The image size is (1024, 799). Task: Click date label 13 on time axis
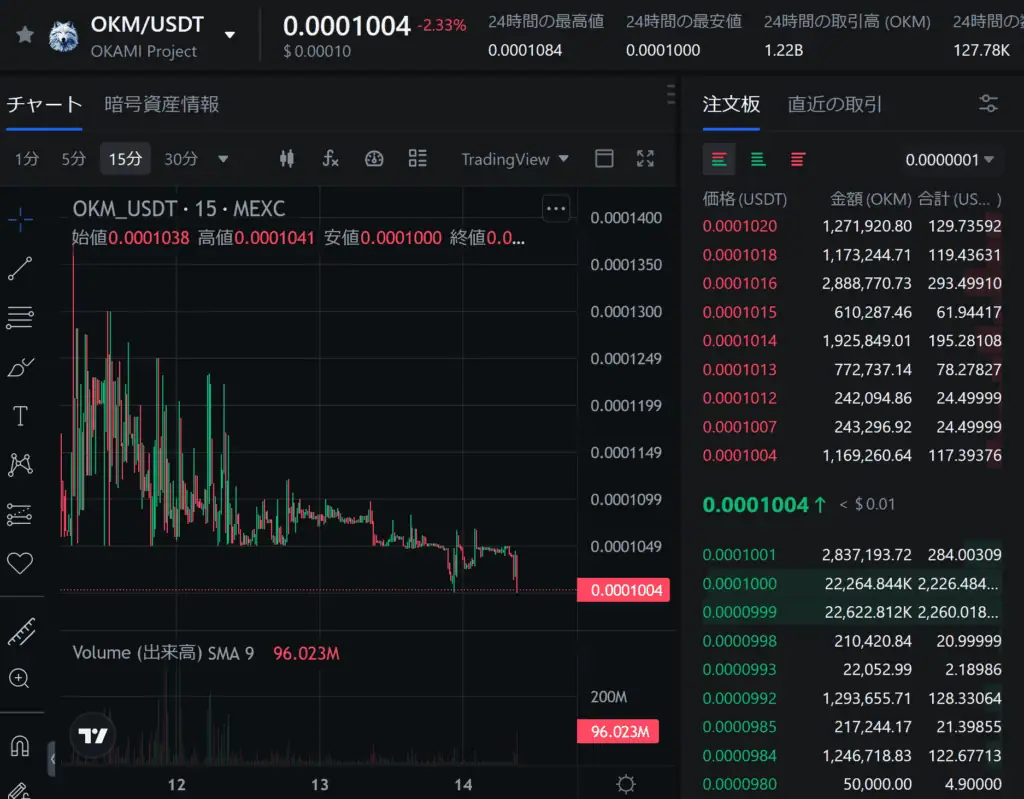(x=319, y=784)
